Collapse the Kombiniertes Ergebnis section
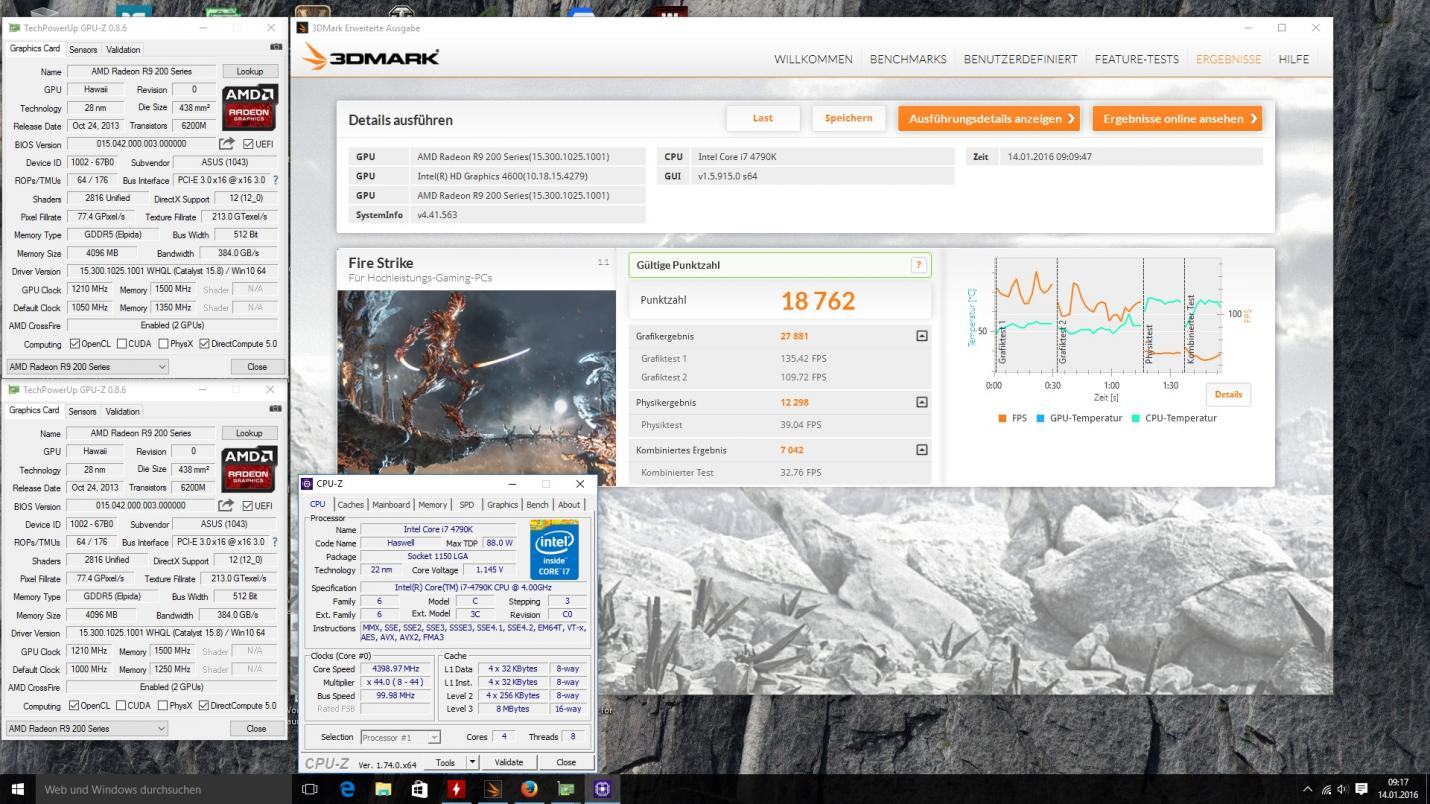The height and width of the screenshot is (804, 1430). click(921, 450)
